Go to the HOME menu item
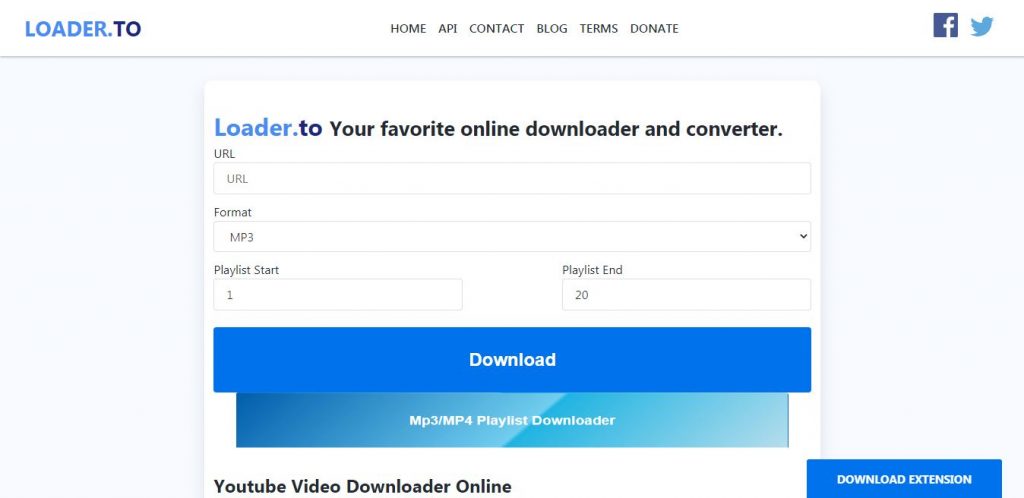The image size is (1024, 498). click(408, 29)
